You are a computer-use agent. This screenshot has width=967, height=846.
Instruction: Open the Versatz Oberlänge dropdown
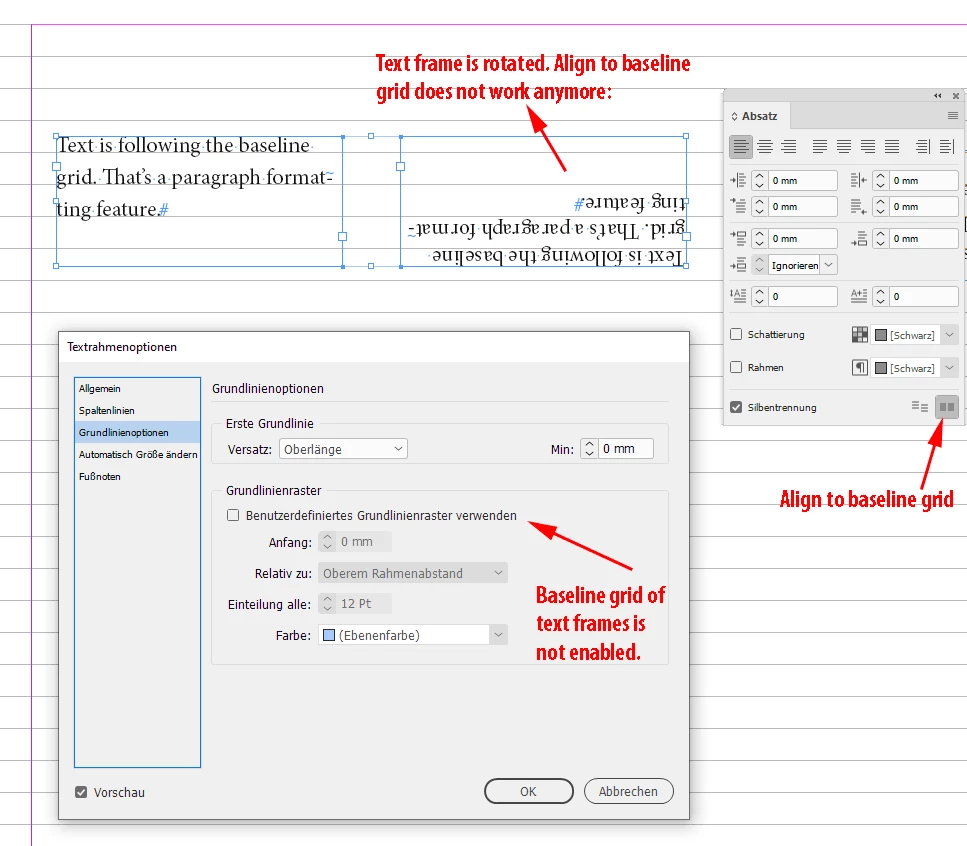343,449
